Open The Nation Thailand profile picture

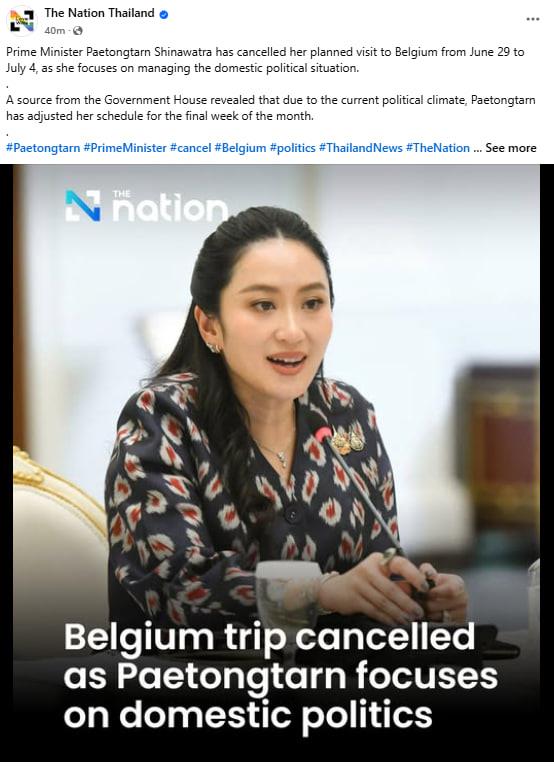(23, 22)
